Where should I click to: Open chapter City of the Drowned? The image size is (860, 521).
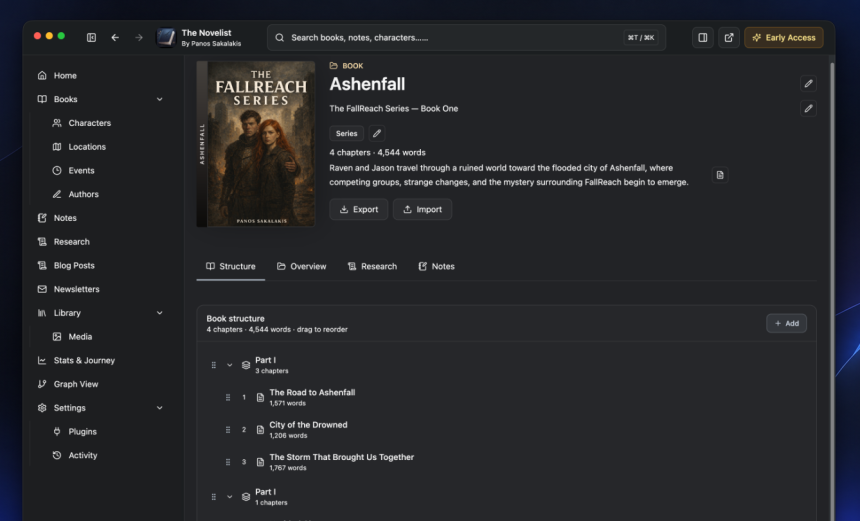[x=308, y=425]
